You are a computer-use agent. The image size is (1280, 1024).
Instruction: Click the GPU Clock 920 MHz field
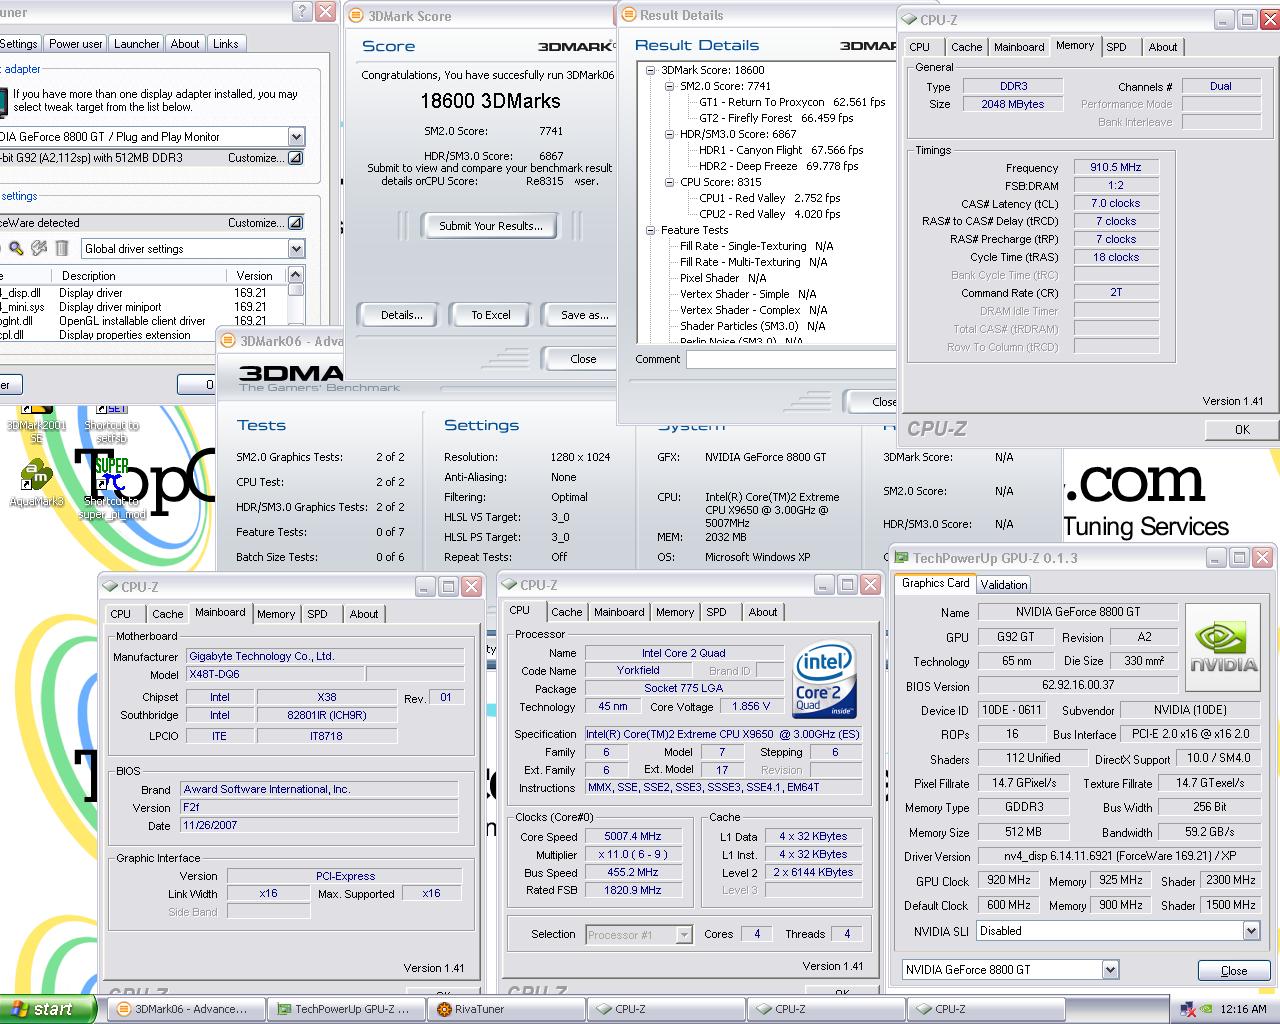pyautogui.click(x=1008, y=880)
